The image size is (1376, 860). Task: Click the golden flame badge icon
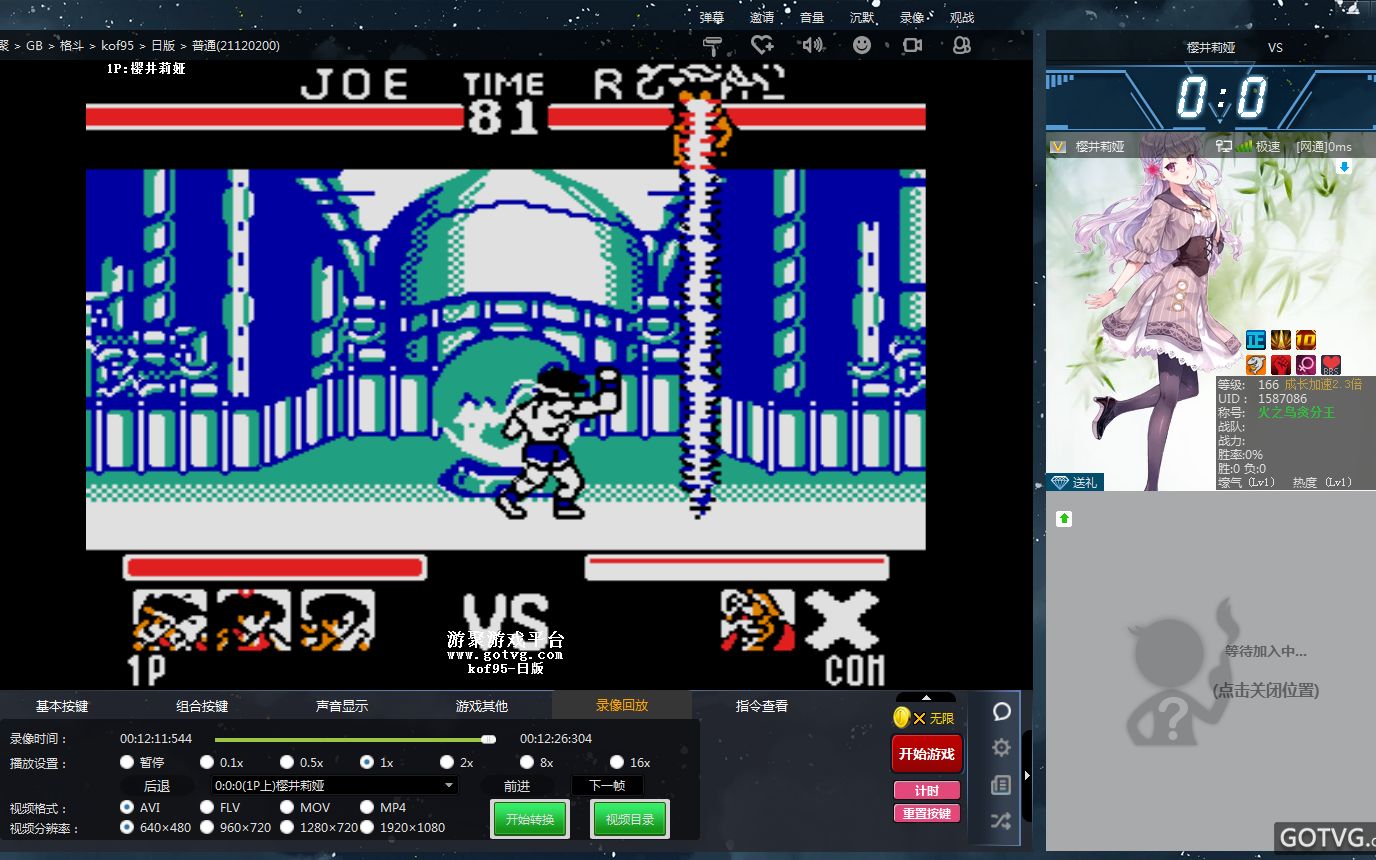click(1281, 340)
